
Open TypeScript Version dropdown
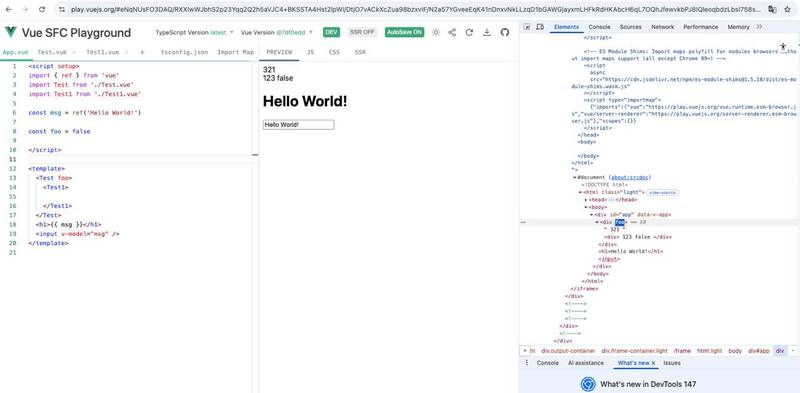194,32
